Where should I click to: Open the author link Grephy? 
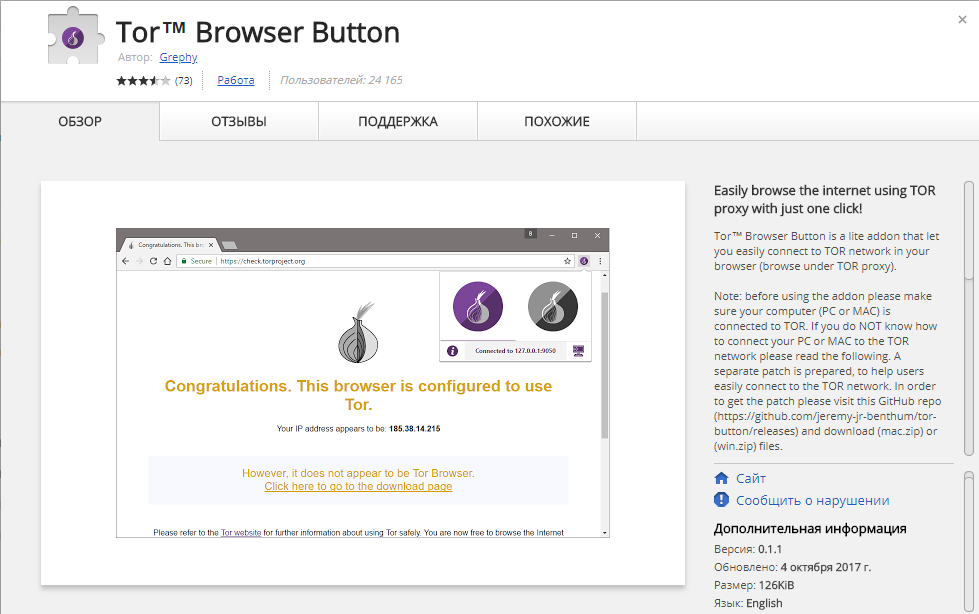(x=178, y=57)
